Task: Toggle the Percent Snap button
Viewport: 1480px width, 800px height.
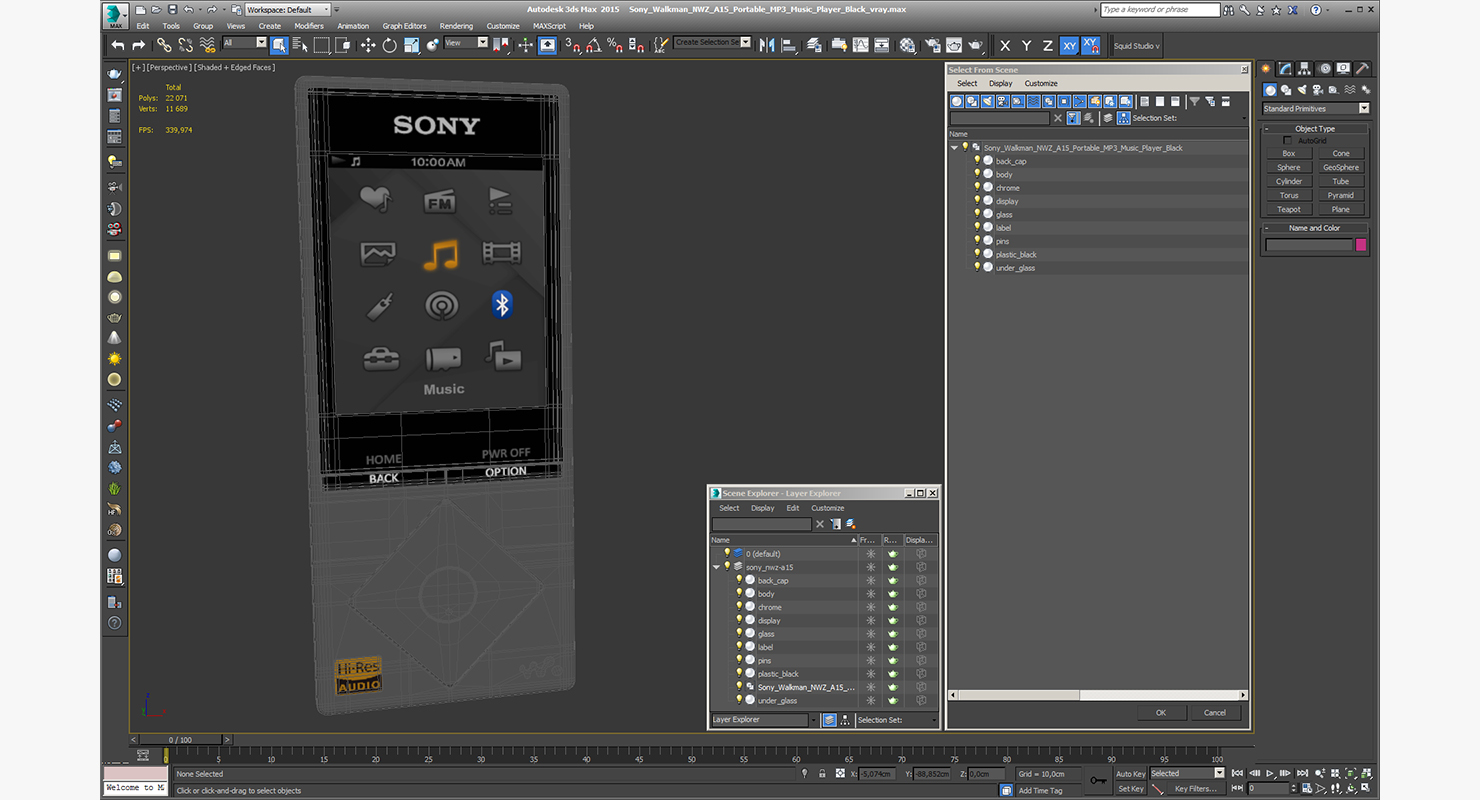Action: click(x=616, y=45)
